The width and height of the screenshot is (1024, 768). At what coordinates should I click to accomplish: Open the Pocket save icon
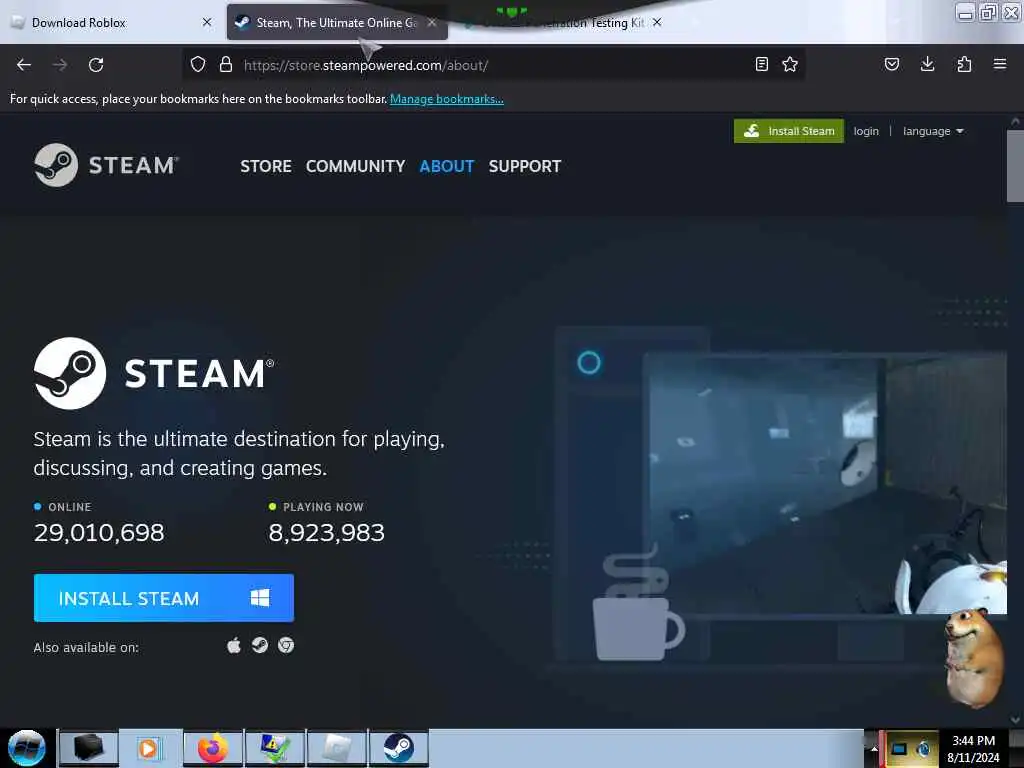[891, 64]
